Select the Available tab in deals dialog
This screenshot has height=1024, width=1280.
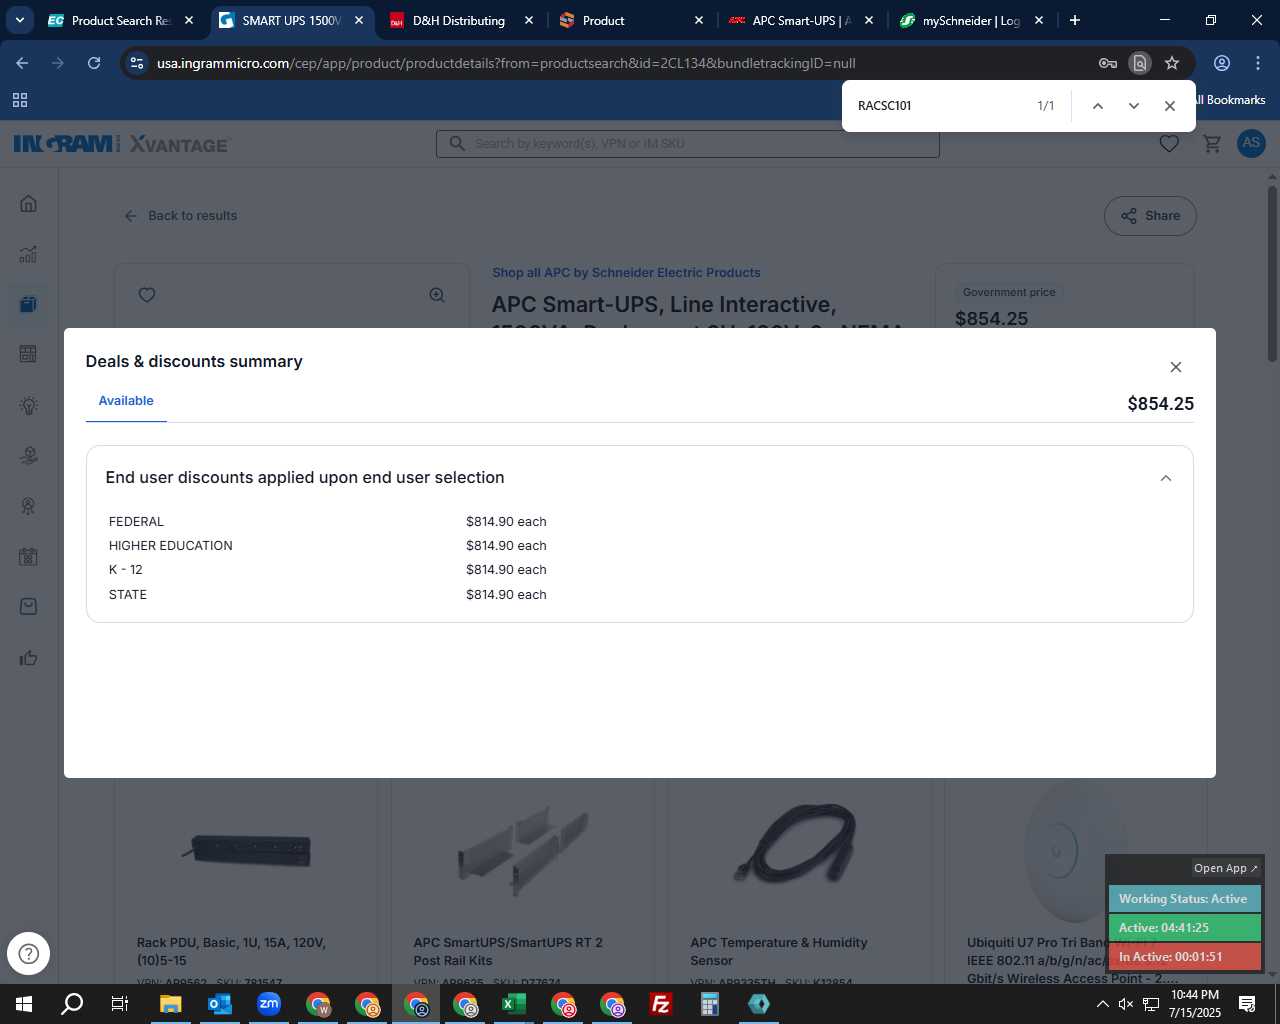tap(126, 401)
